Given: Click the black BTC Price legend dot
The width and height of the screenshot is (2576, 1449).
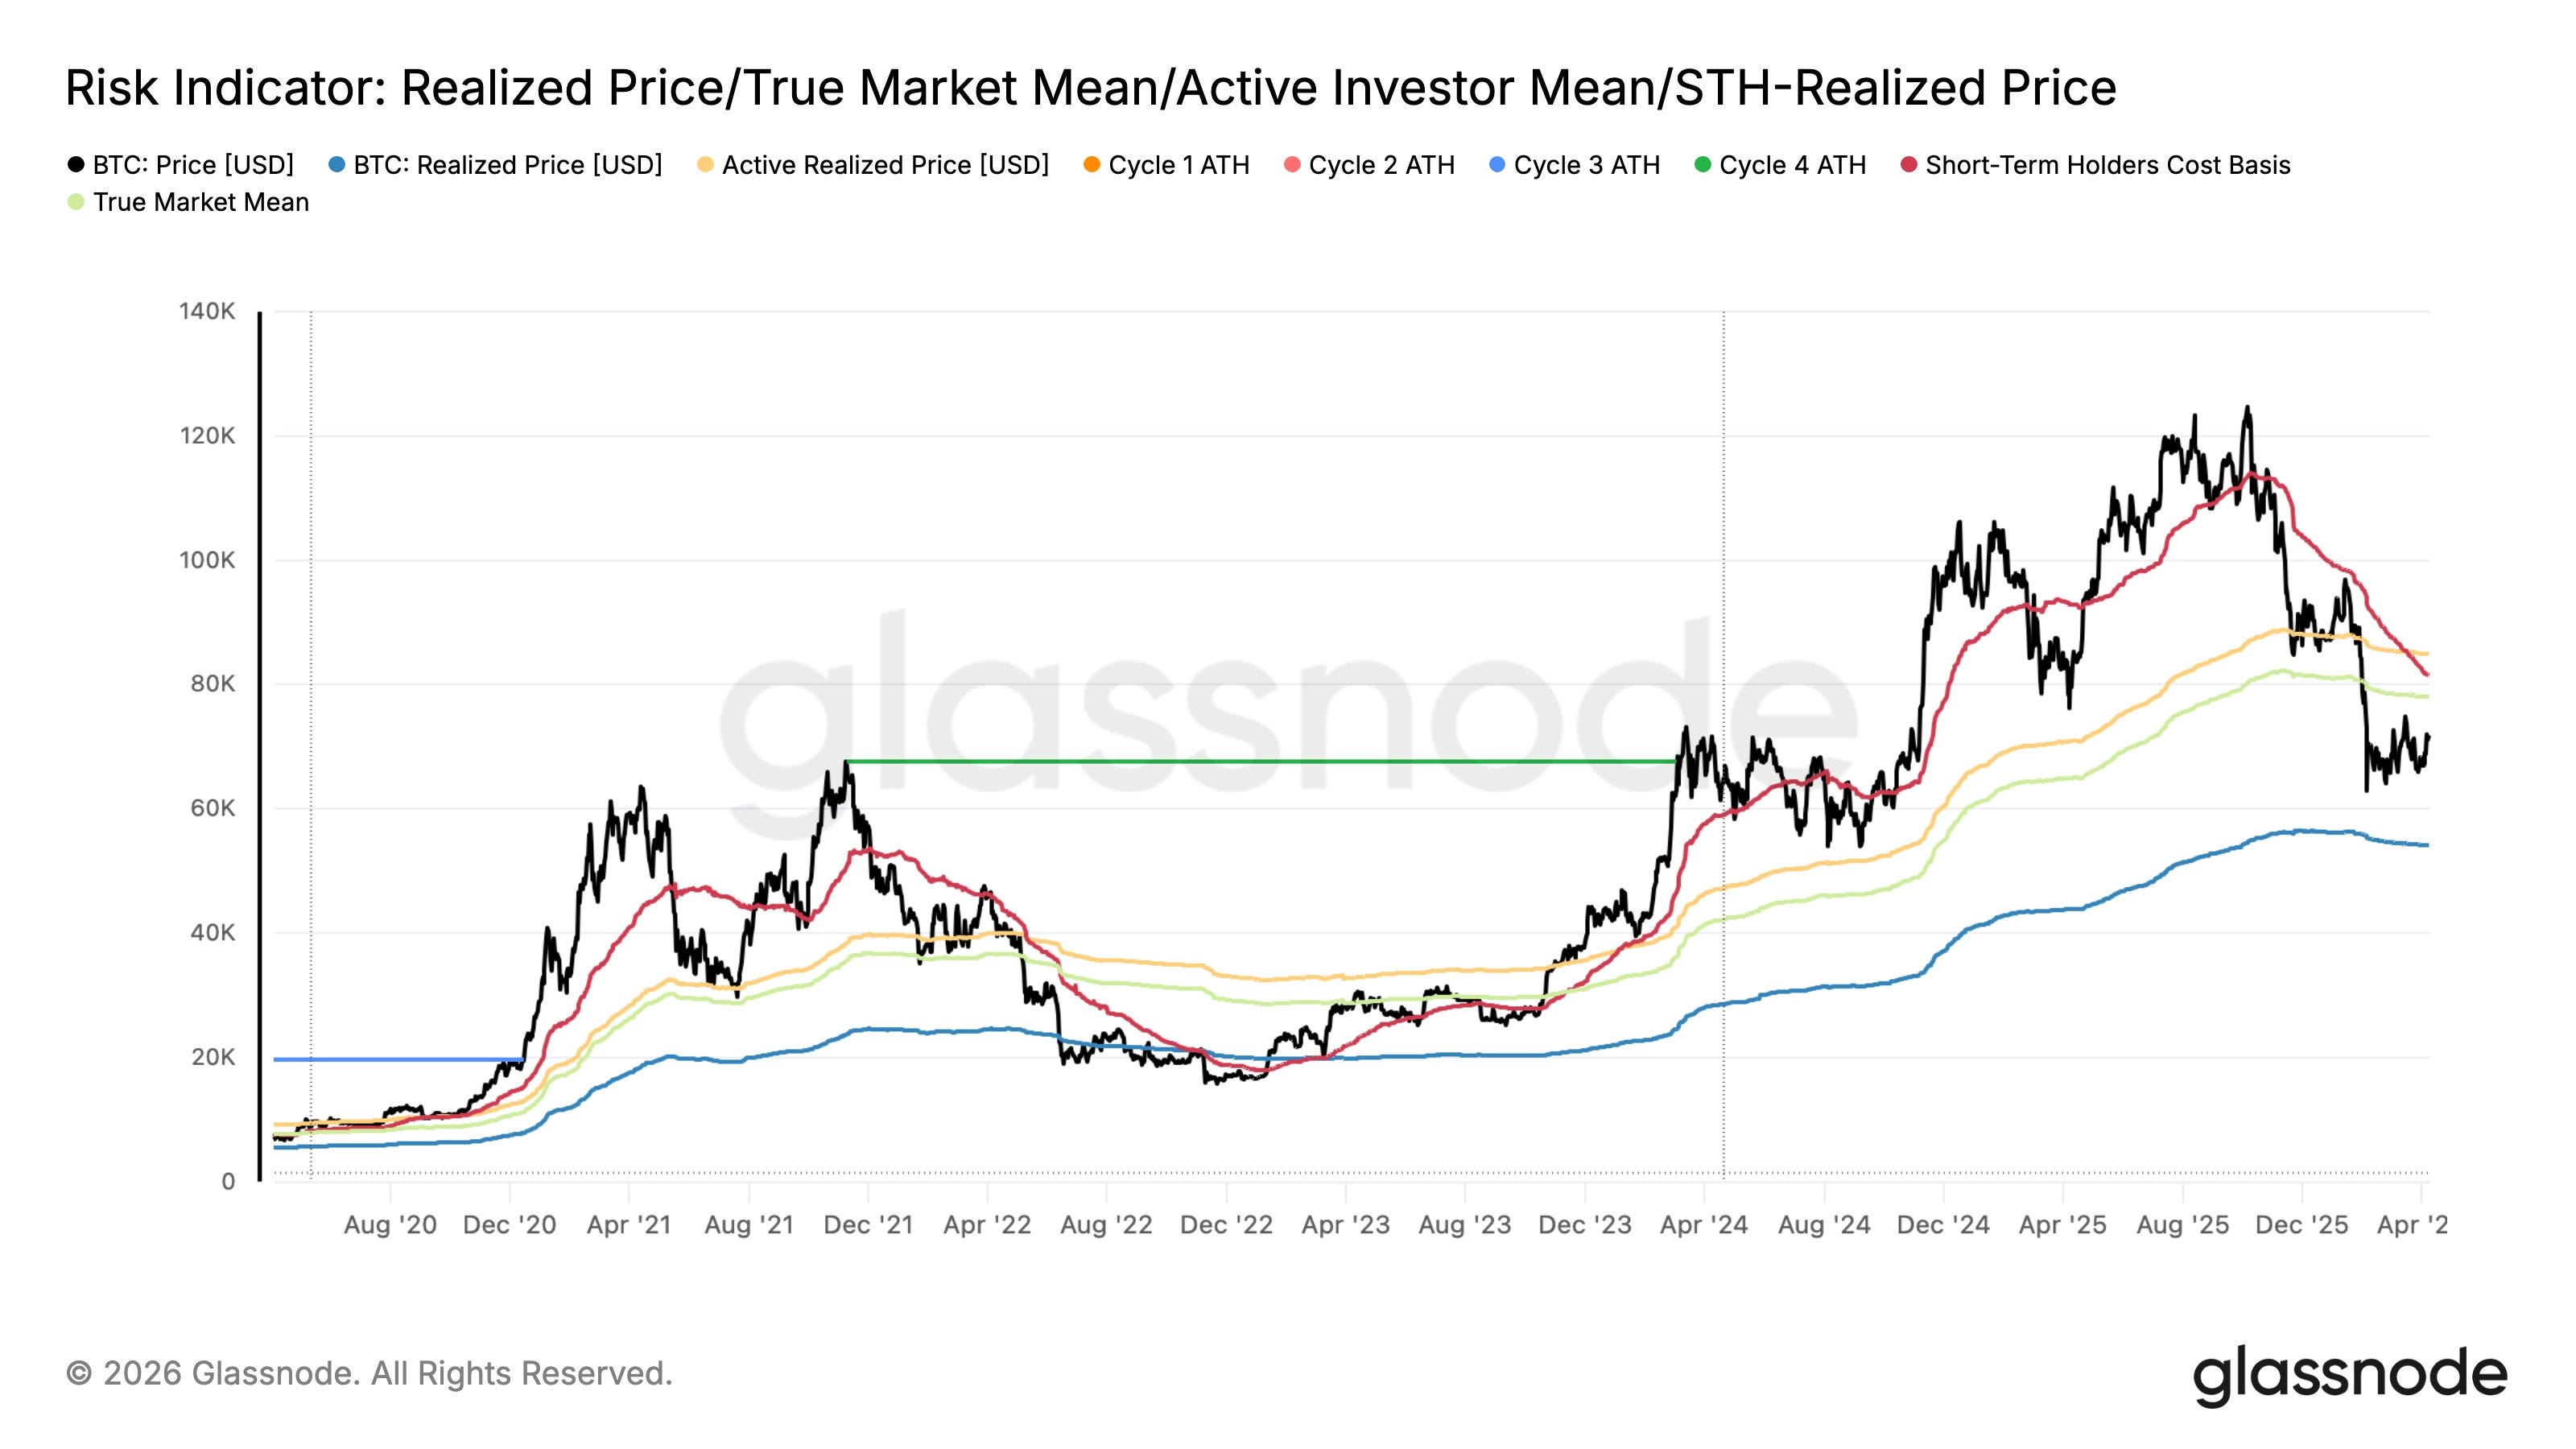Looking at the screenshot, I should click(76, 165).
